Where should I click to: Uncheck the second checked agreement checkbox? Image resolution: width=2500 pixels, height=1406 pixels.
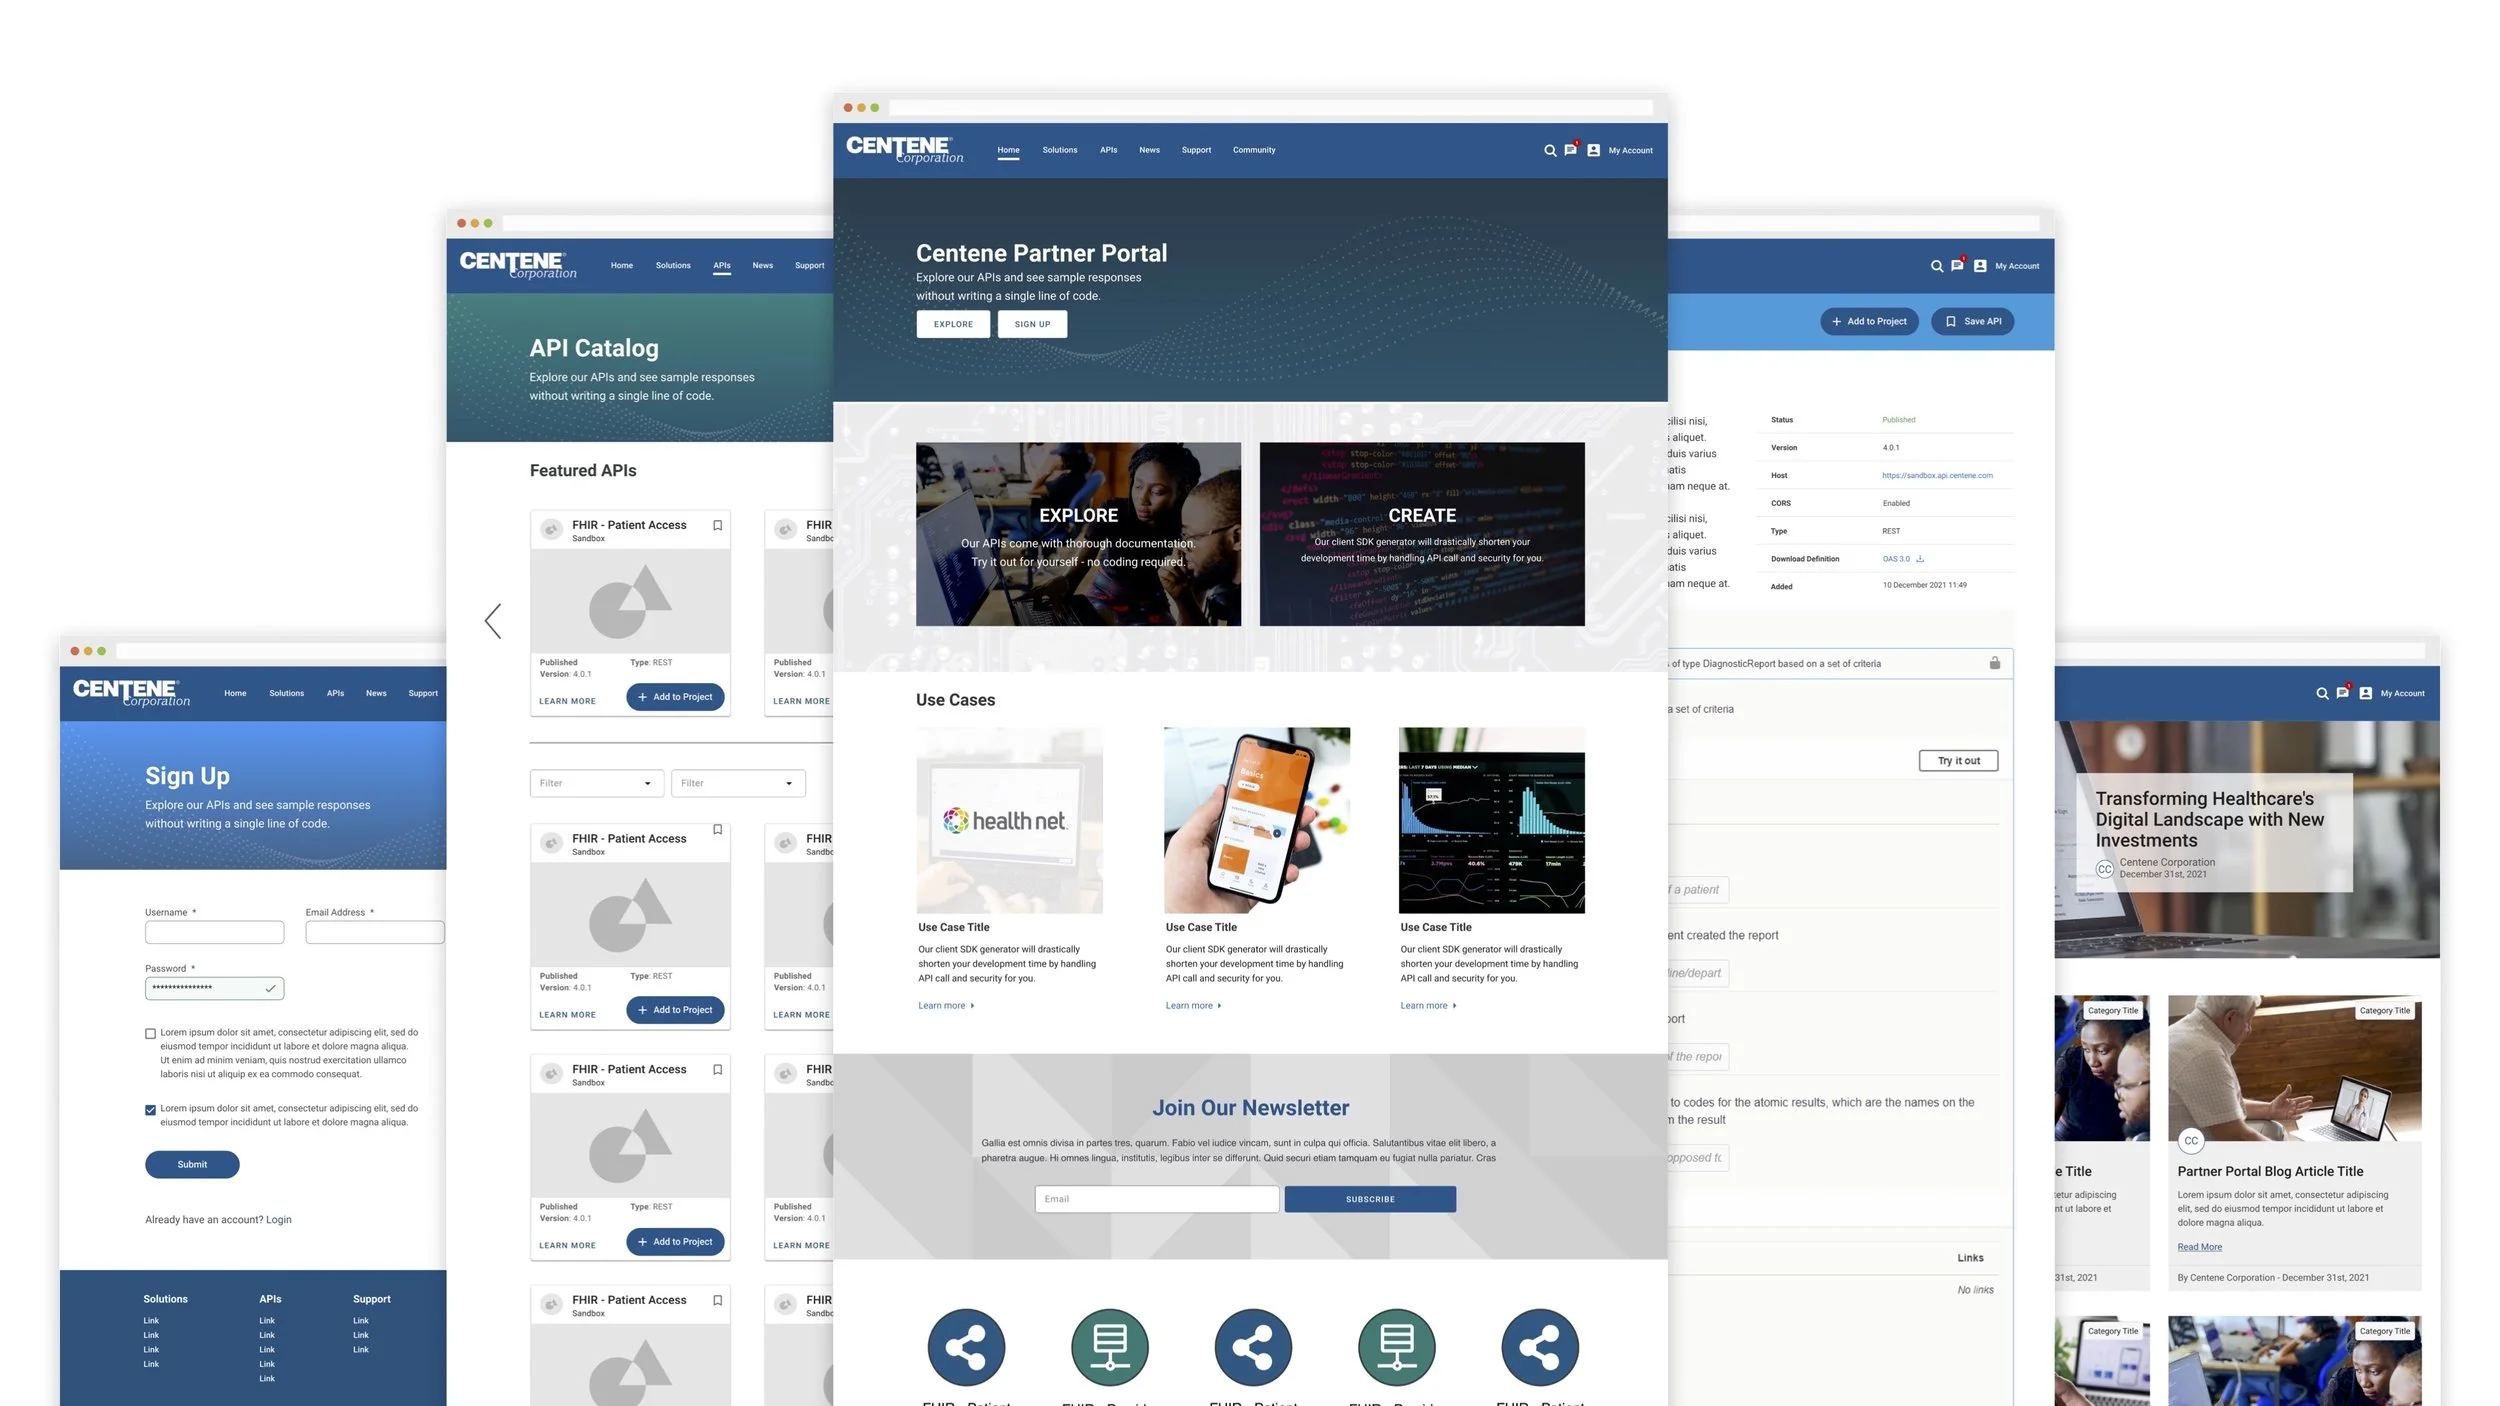[150, 1109]
